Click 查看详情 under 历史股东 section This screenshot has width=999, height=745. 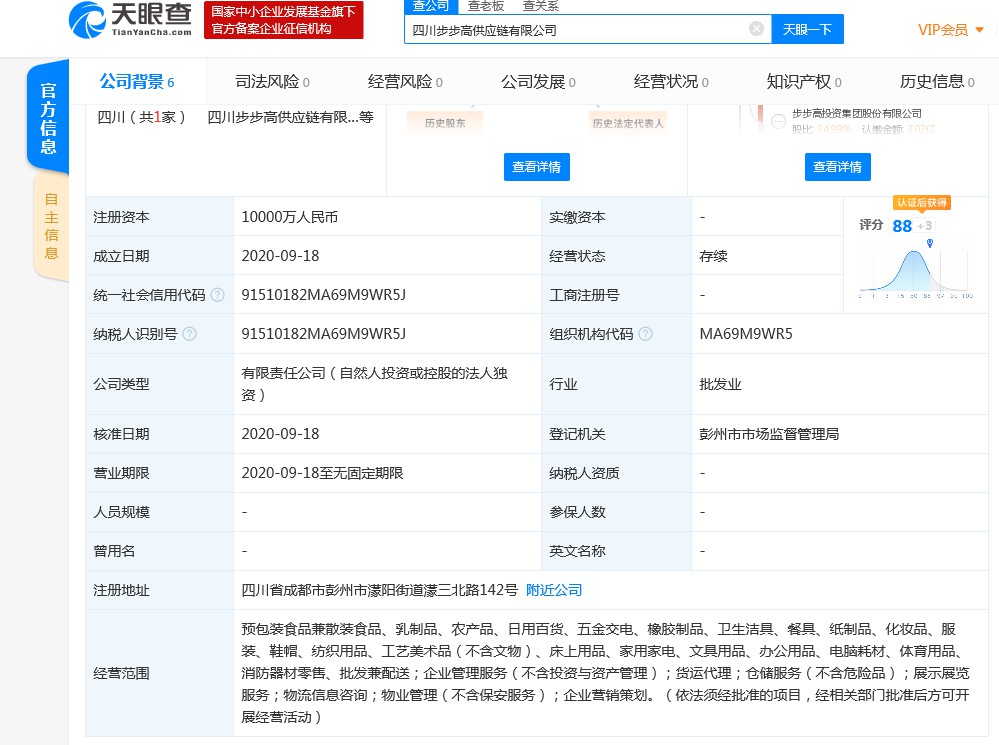click(536, 167)
